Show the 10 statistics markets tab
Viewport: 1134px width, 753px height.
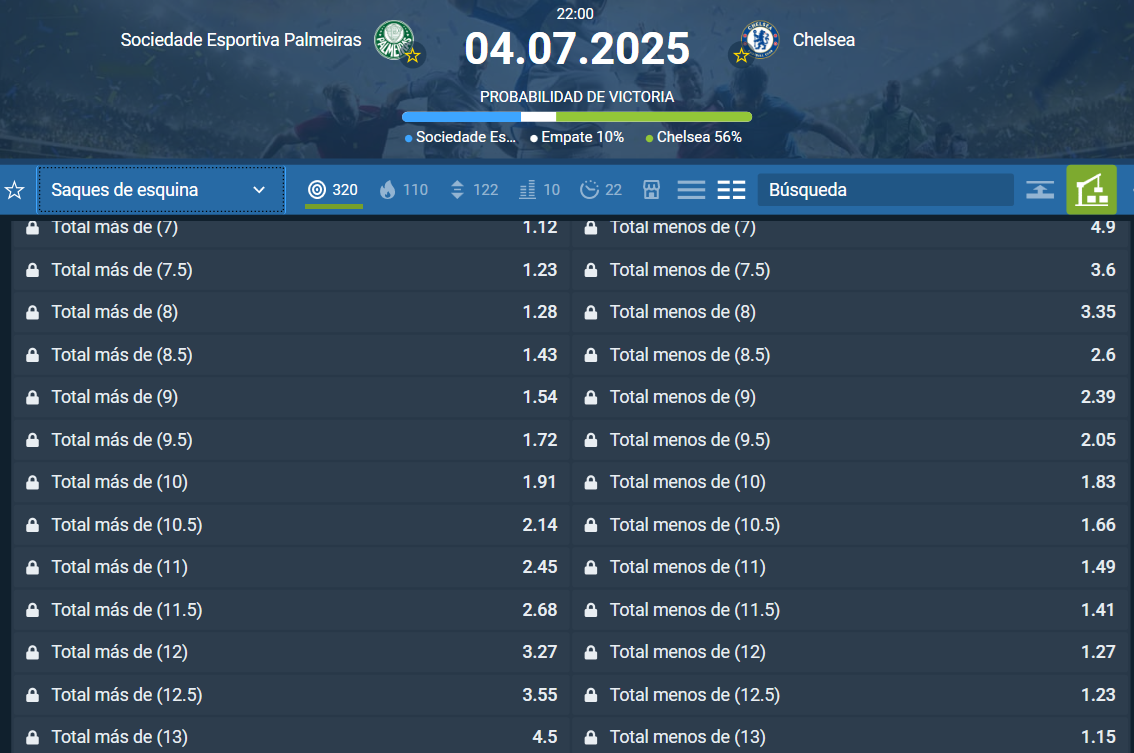540,190
